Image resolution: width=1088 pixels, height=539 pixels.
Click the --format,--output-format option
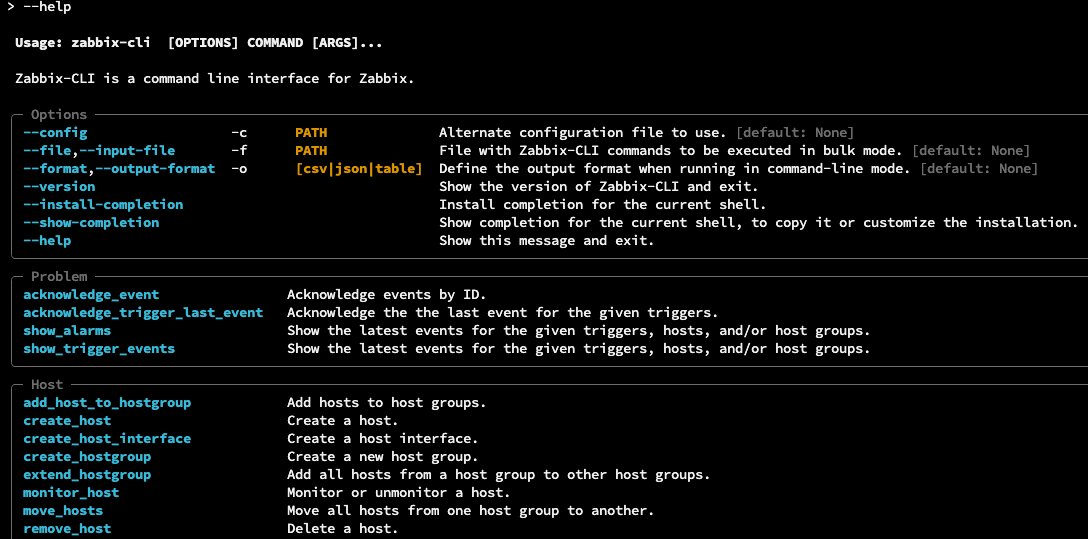119,169
